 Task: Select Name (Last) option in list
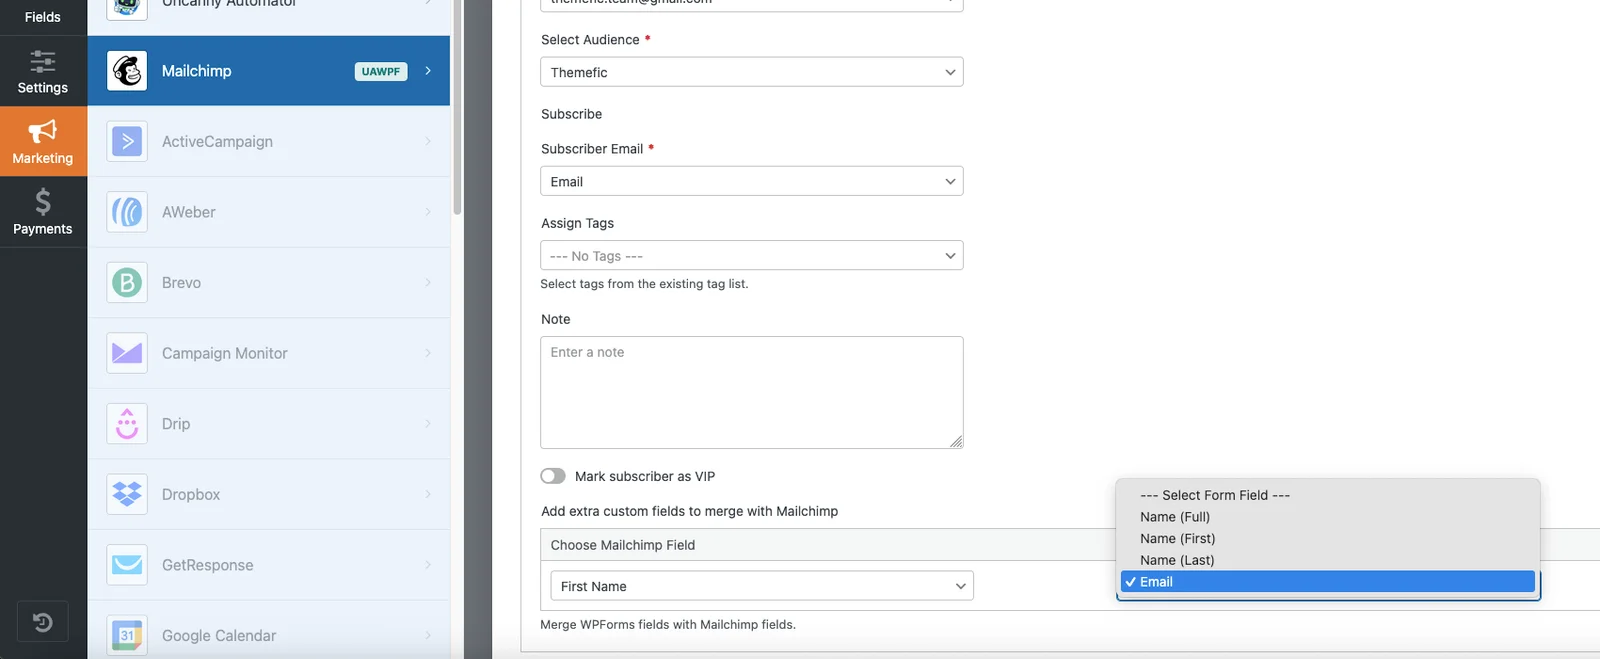(x=1177, y=560)
